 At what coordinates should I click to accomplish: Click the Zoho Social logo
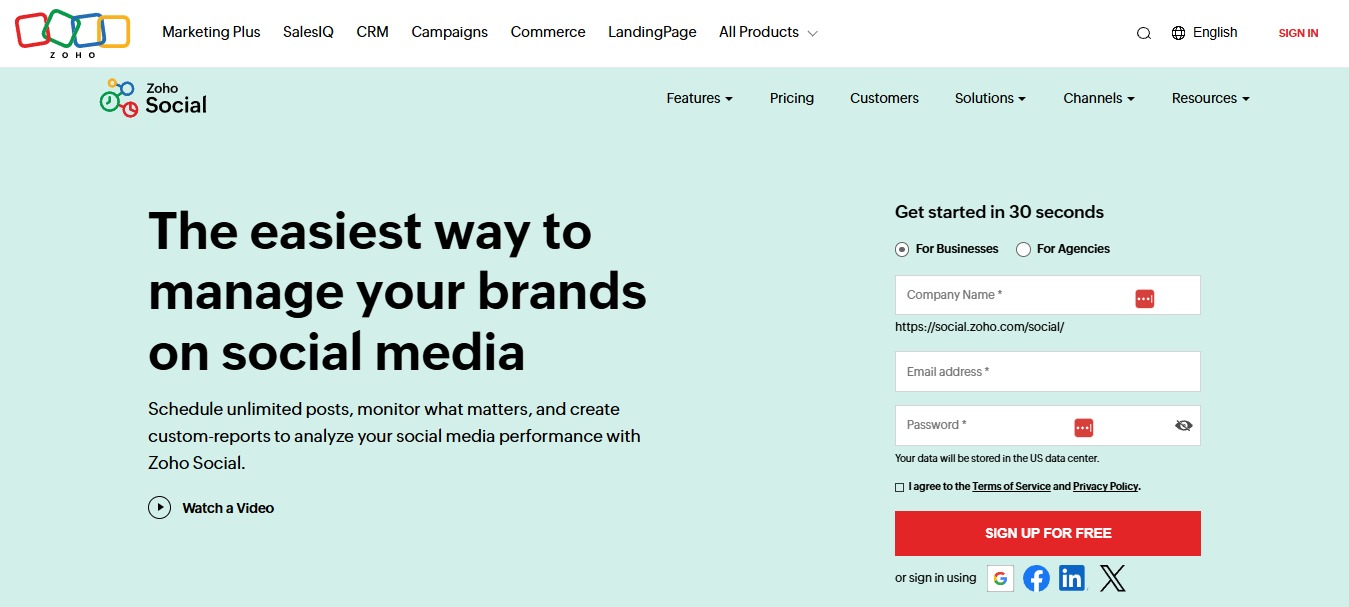click(154, 98)
